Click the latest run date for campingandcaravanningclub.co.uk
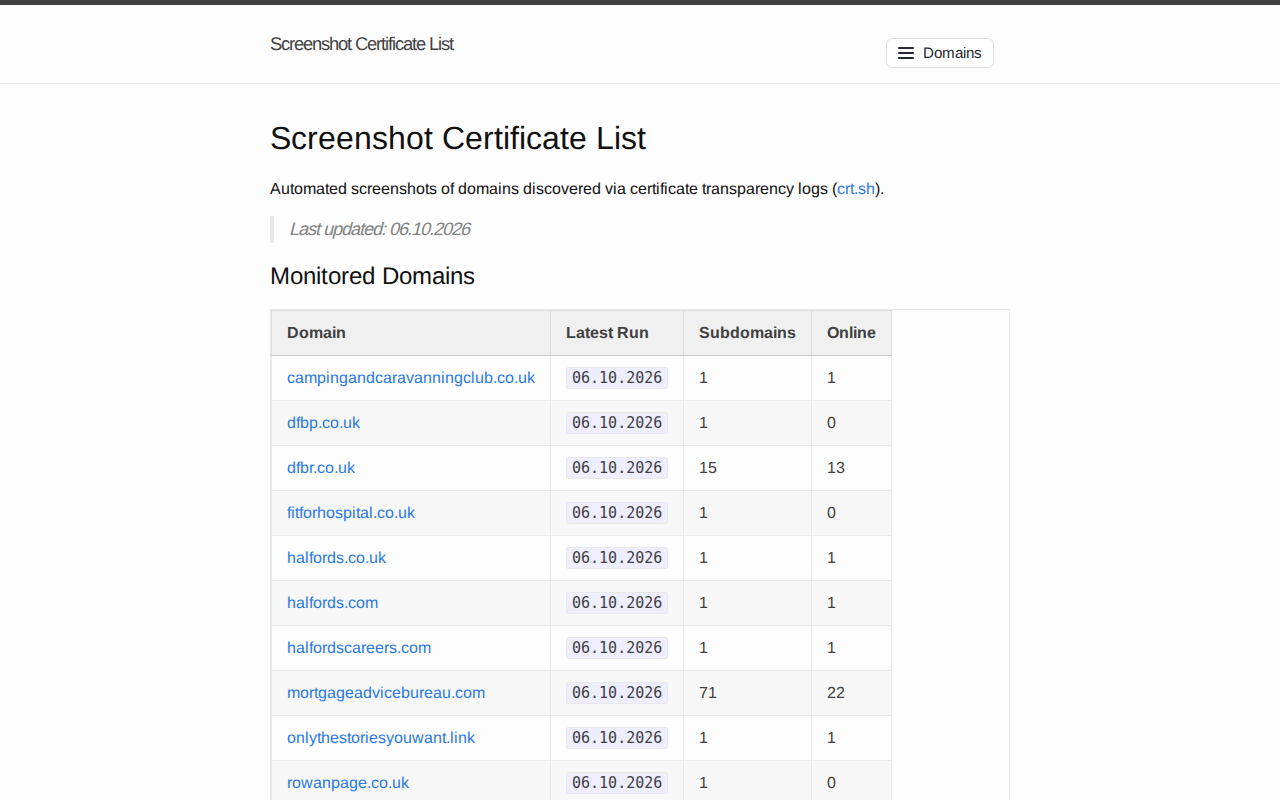Image resolution: width=1280 pixels, height=800 pixels. point(617,378)
